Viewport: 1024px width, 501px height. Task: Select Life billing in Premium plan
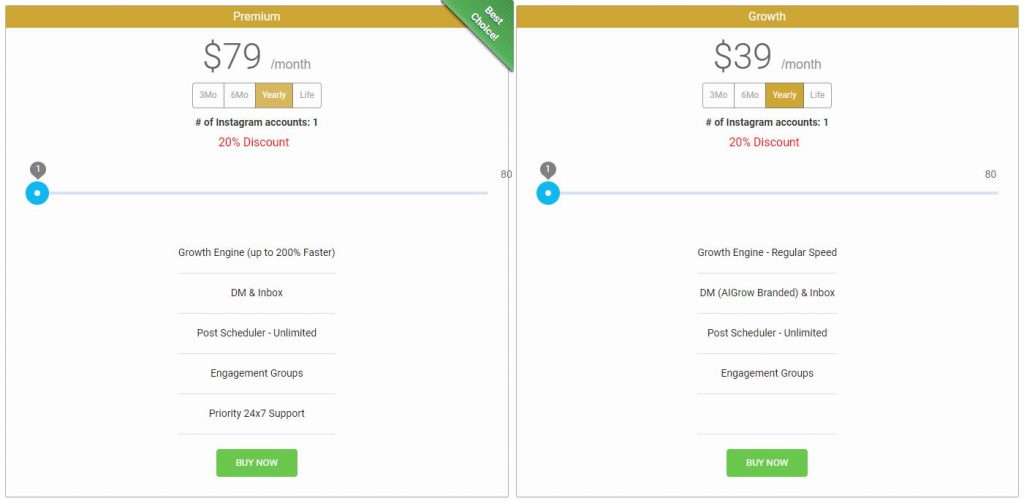[x=307, y=95]
